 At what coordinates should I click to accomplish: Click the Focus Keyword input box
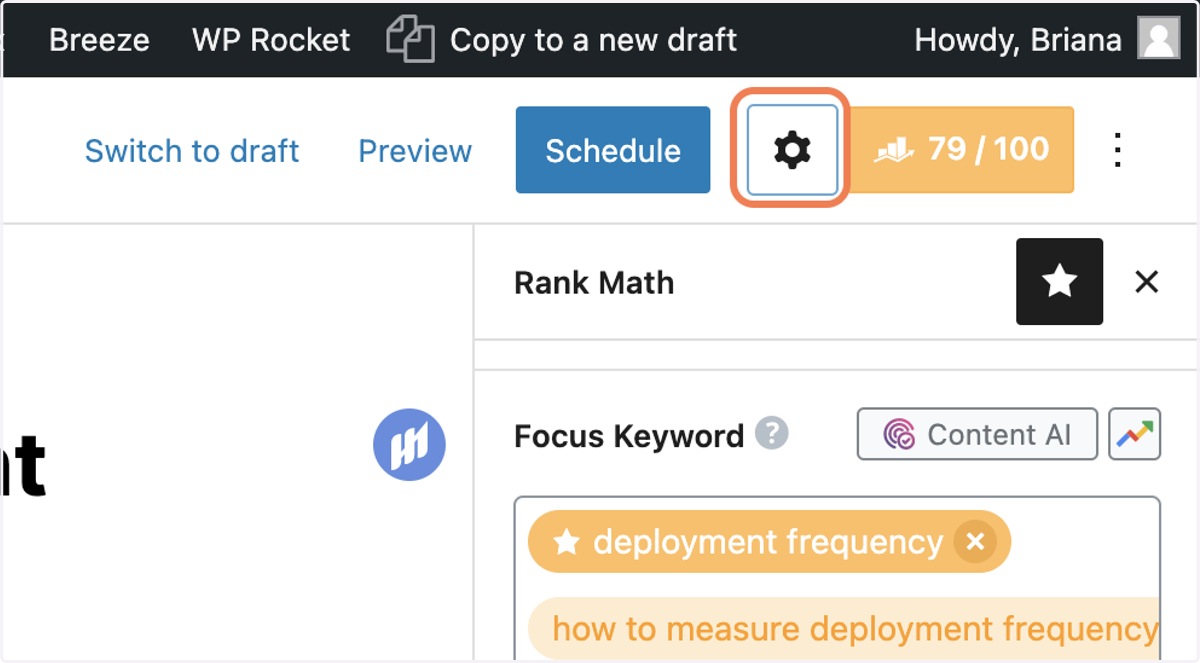[837, 579]
